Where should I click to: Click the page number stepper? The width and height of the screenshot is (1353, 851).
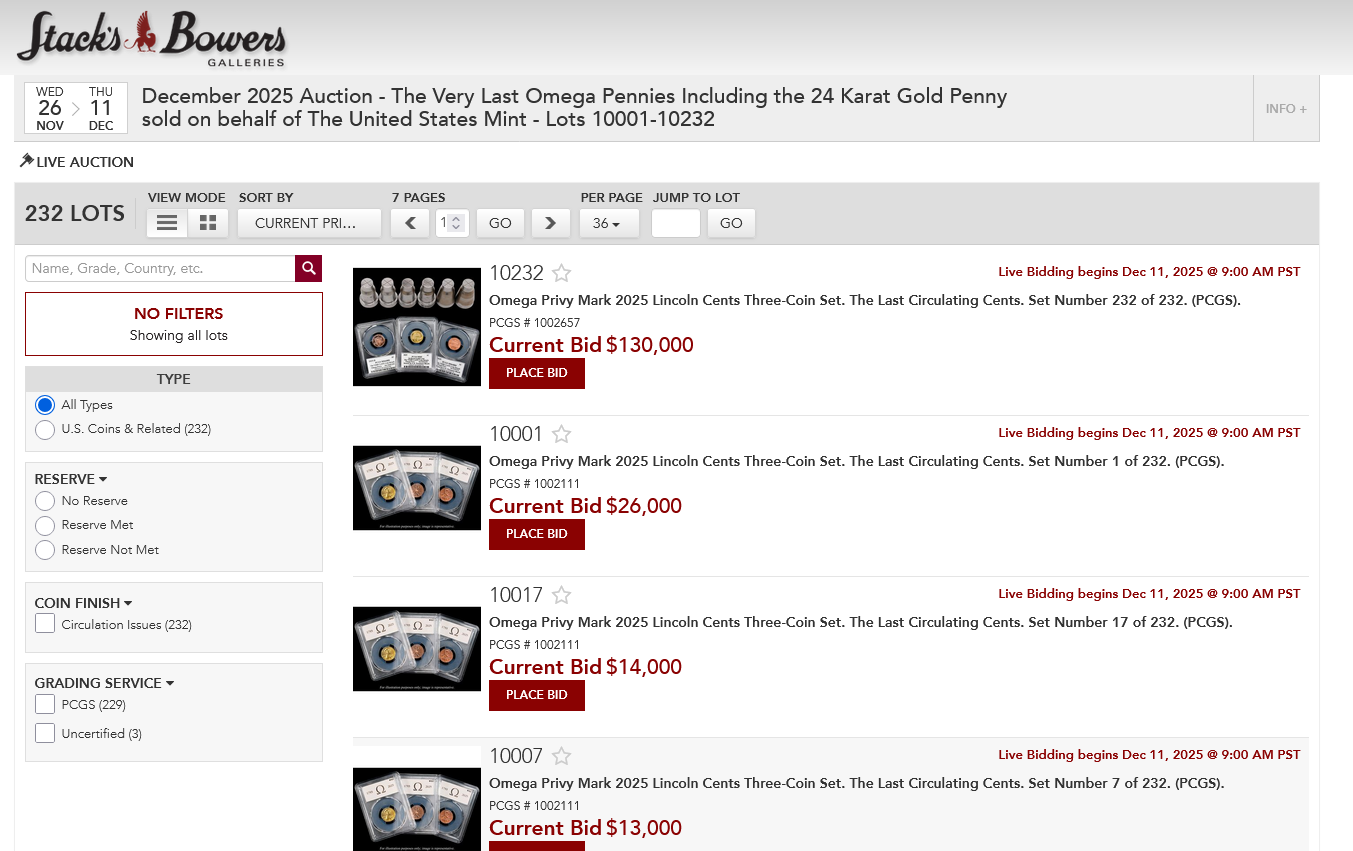coord(456,223)
